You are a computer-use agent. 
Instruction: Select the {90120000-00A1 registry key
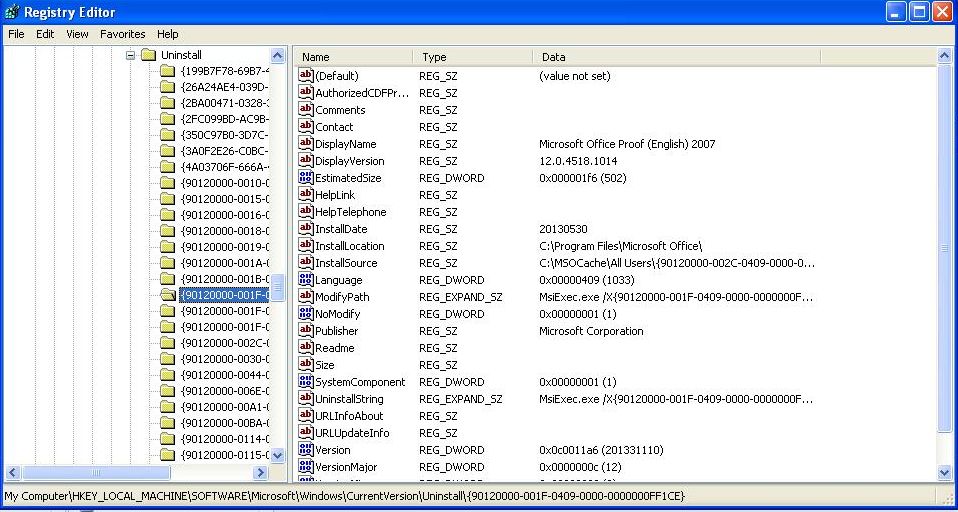click(225, 406)
